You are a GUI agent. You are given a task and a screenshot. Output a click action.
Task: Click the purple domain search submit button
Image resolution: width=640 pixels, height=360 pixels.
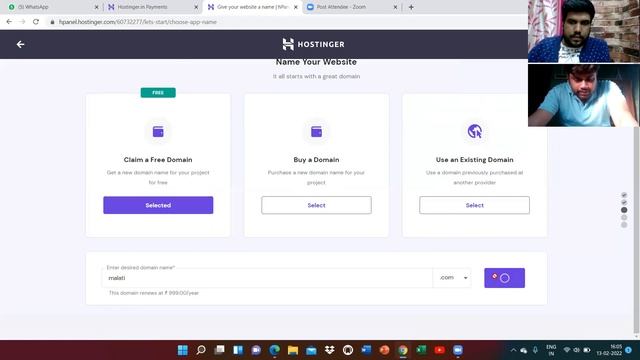[x=504, y=278]
